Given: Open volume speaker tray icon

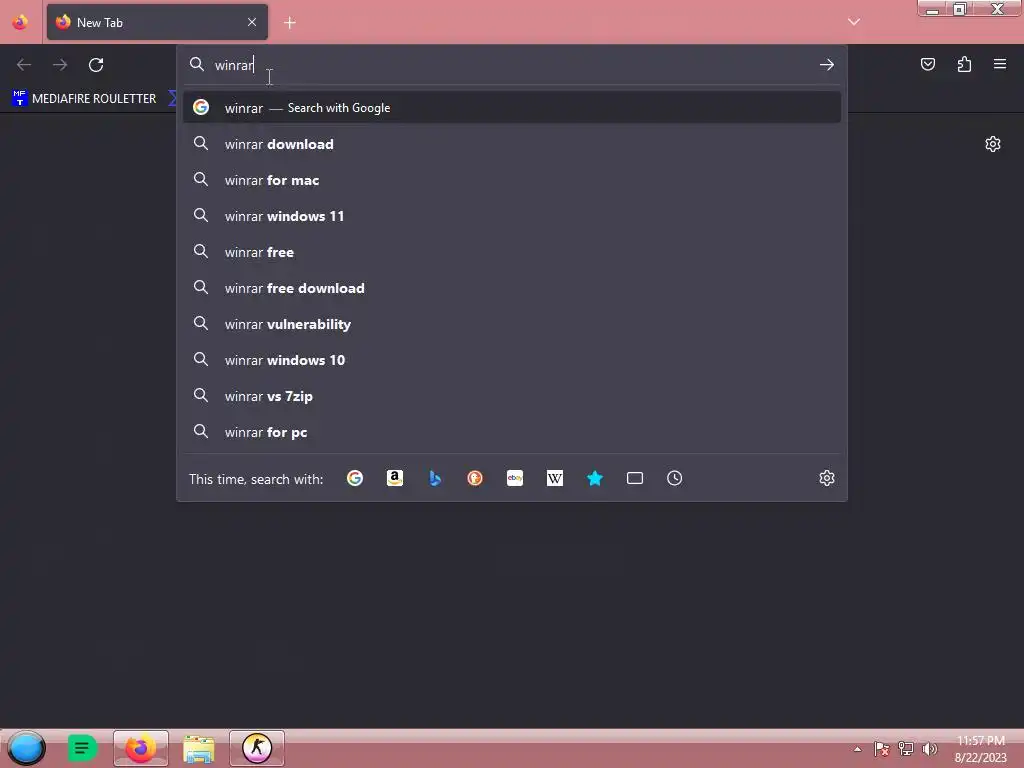Looking at the screenshot, I should (x=929, y=749).
